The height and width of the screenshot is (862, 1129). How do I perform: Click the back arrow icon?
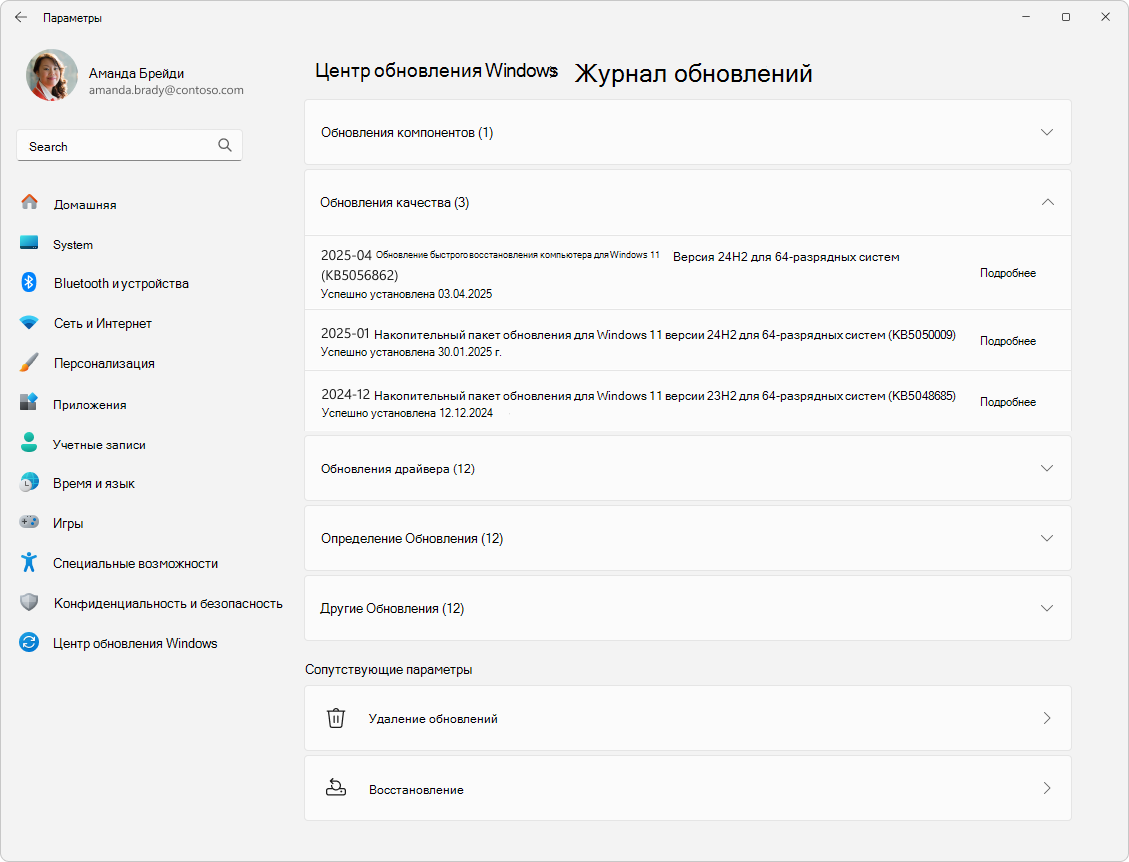point(21,17)
